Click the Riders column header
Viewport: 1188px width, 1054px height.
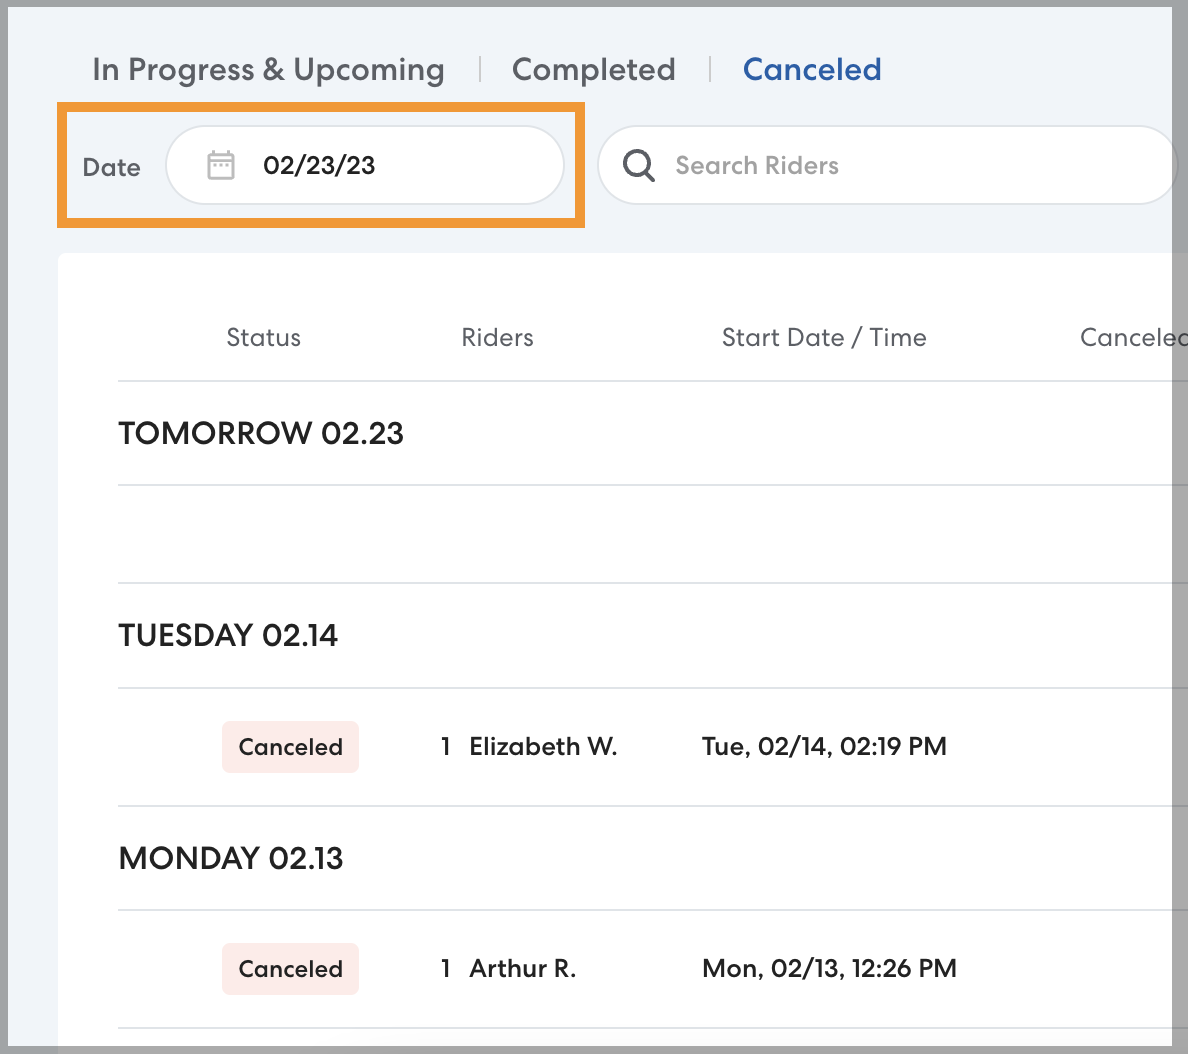pyautogui.click(x=497, y=338)
